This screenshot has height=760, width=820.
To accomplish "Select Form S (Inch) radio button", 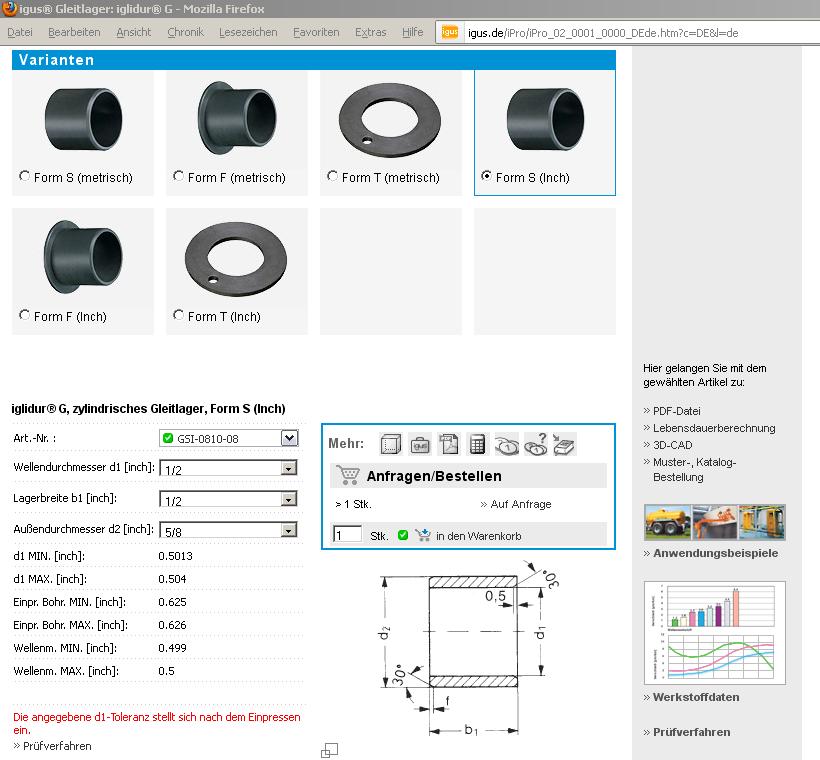I will point(486,176).
